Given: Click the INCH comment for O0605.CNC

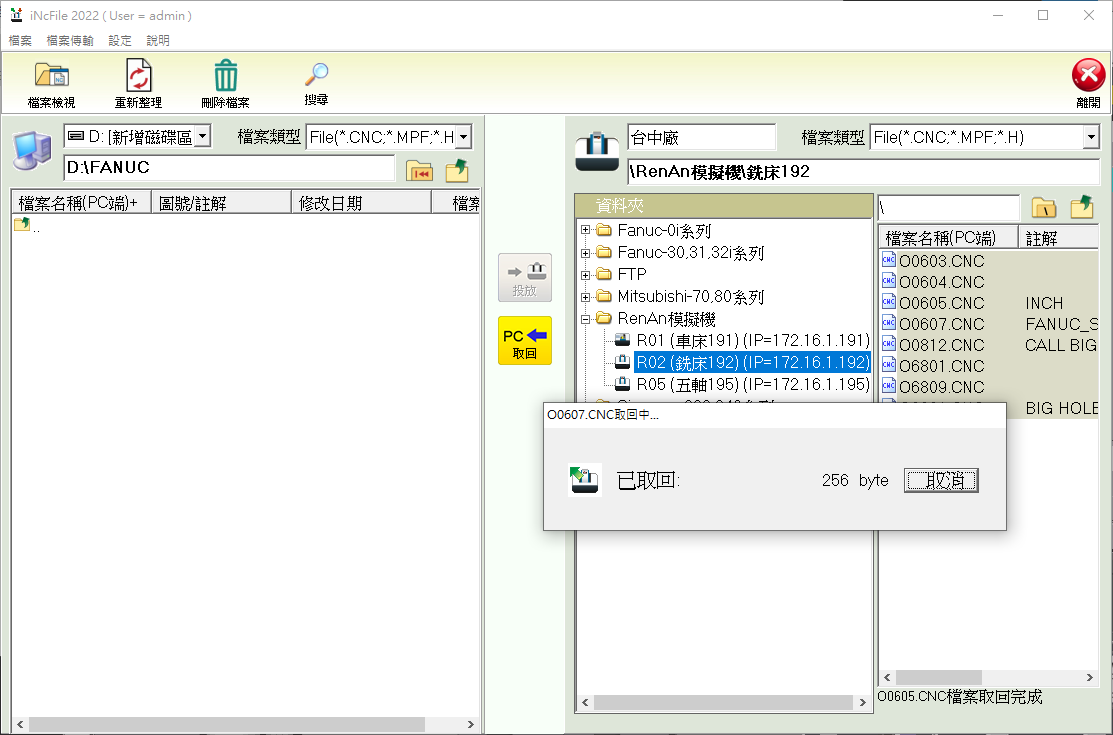Looking at the screenshot, I should click(1043, 303).
